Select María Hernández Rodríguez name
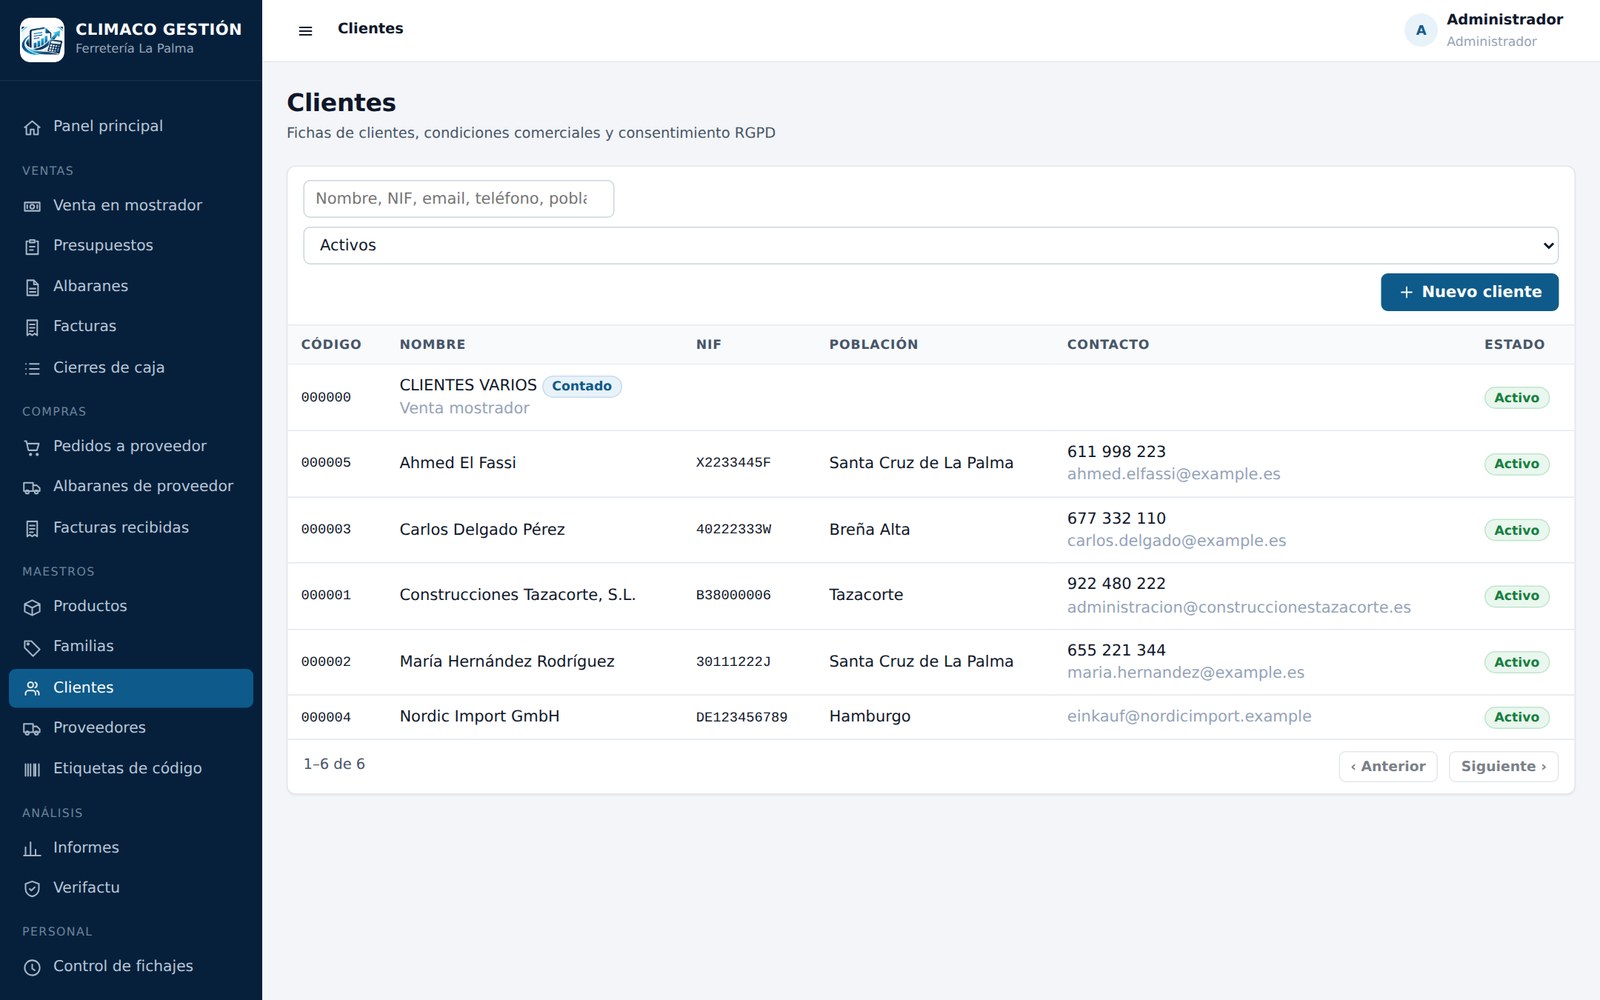 click(x=507, y=661)
